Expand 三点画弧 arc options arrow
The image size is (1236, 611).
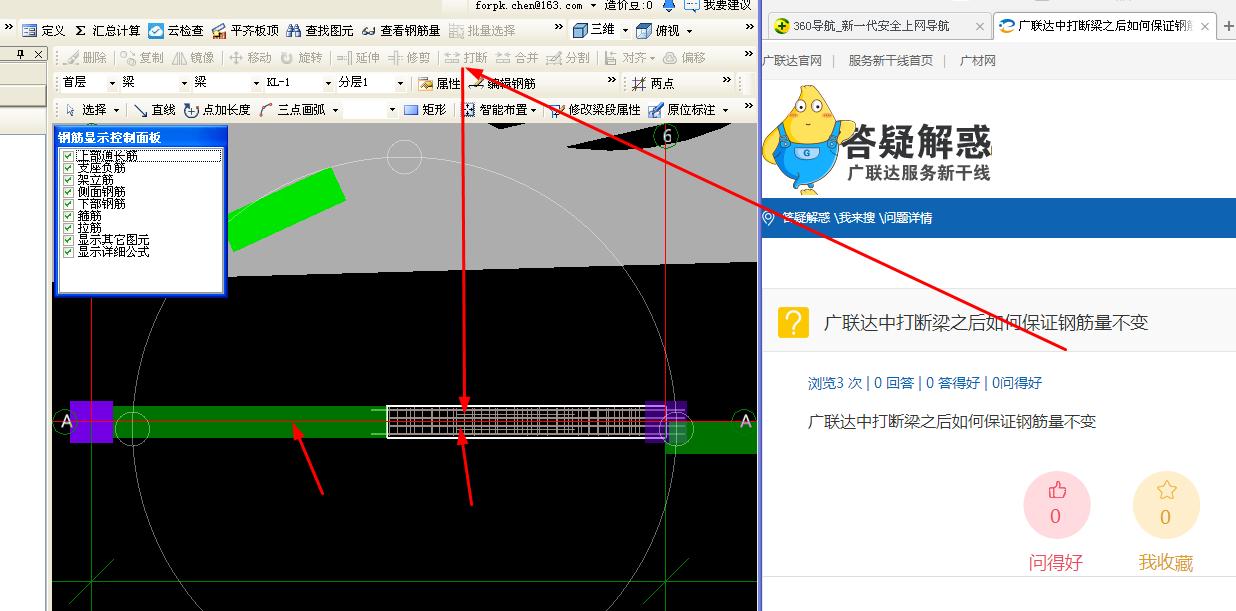[335, 110]
